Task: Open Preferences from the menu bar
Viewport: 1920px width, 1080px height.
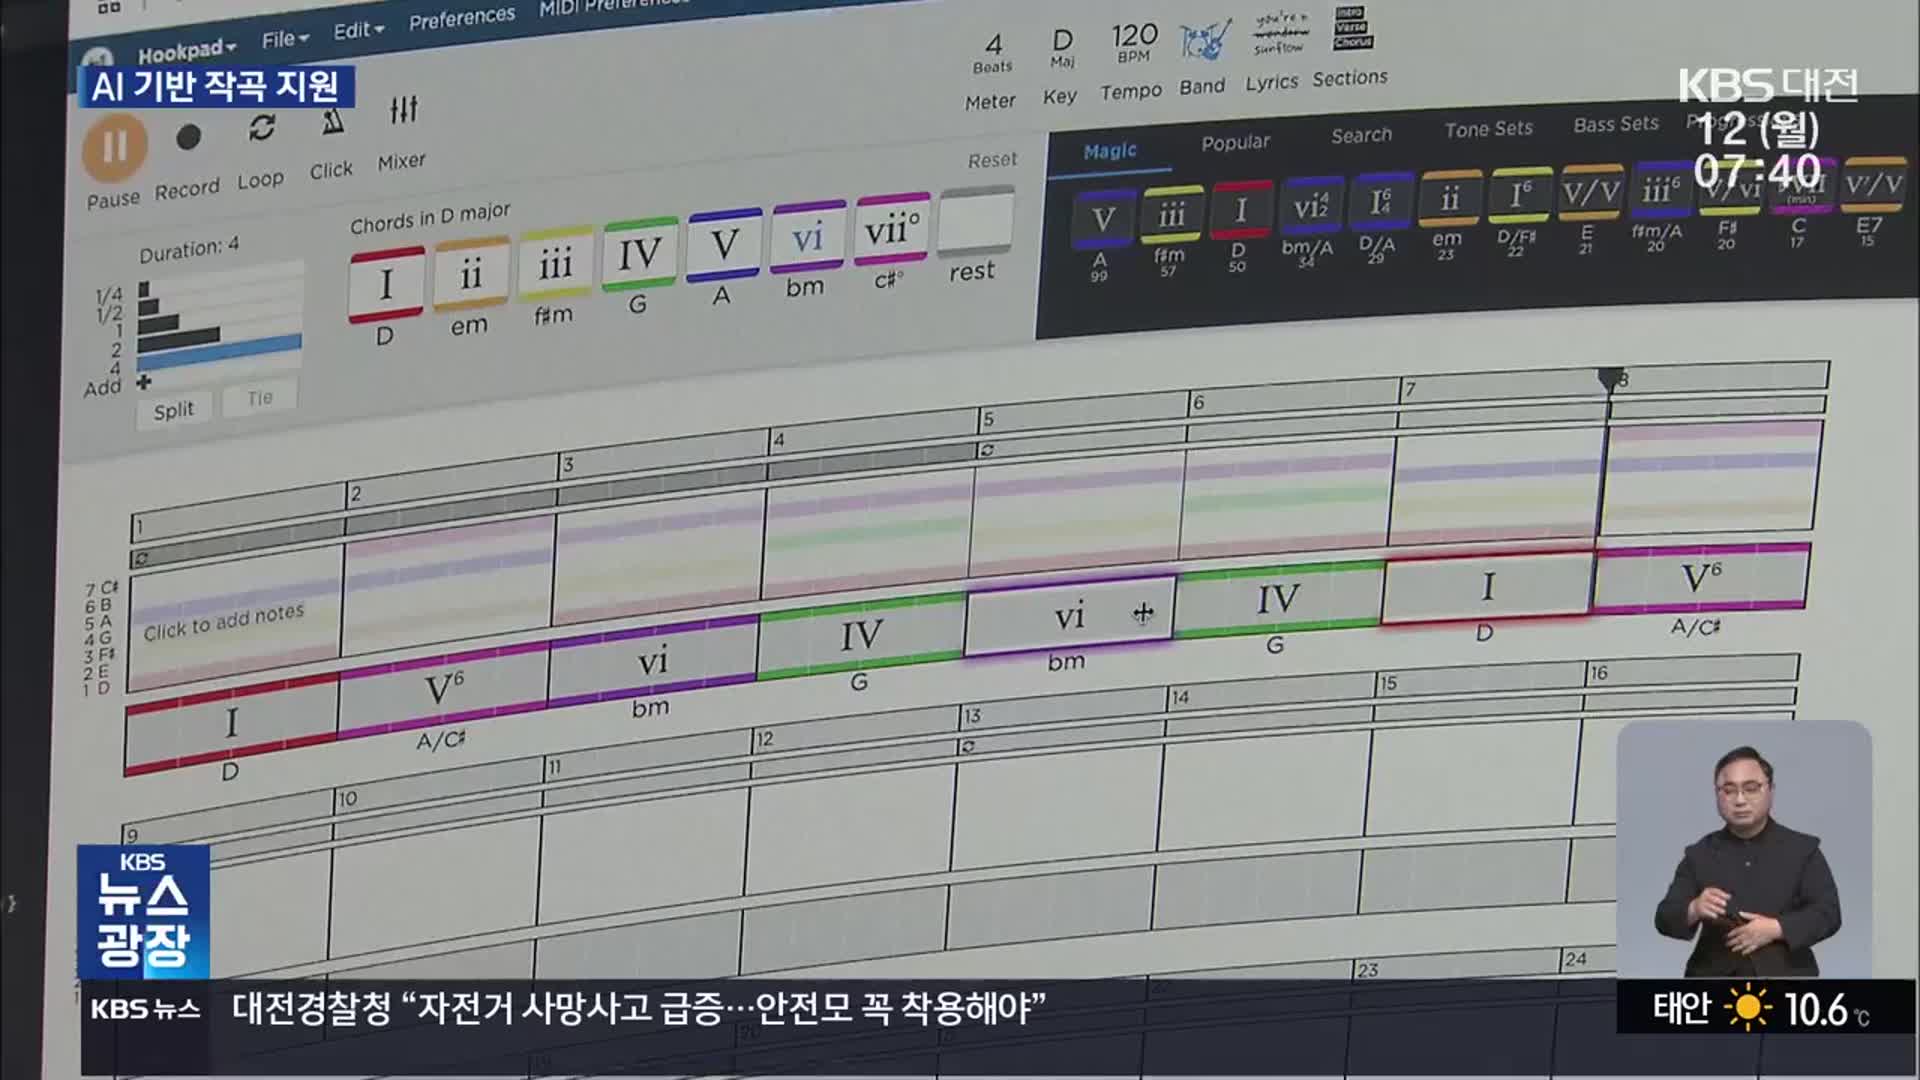Action: point(462,17)
